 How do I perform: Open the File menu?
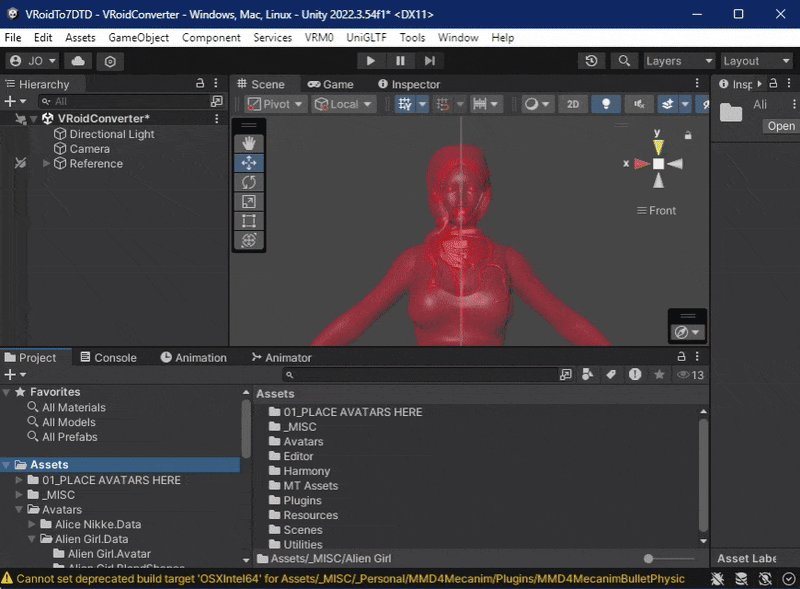pos(13,38)
